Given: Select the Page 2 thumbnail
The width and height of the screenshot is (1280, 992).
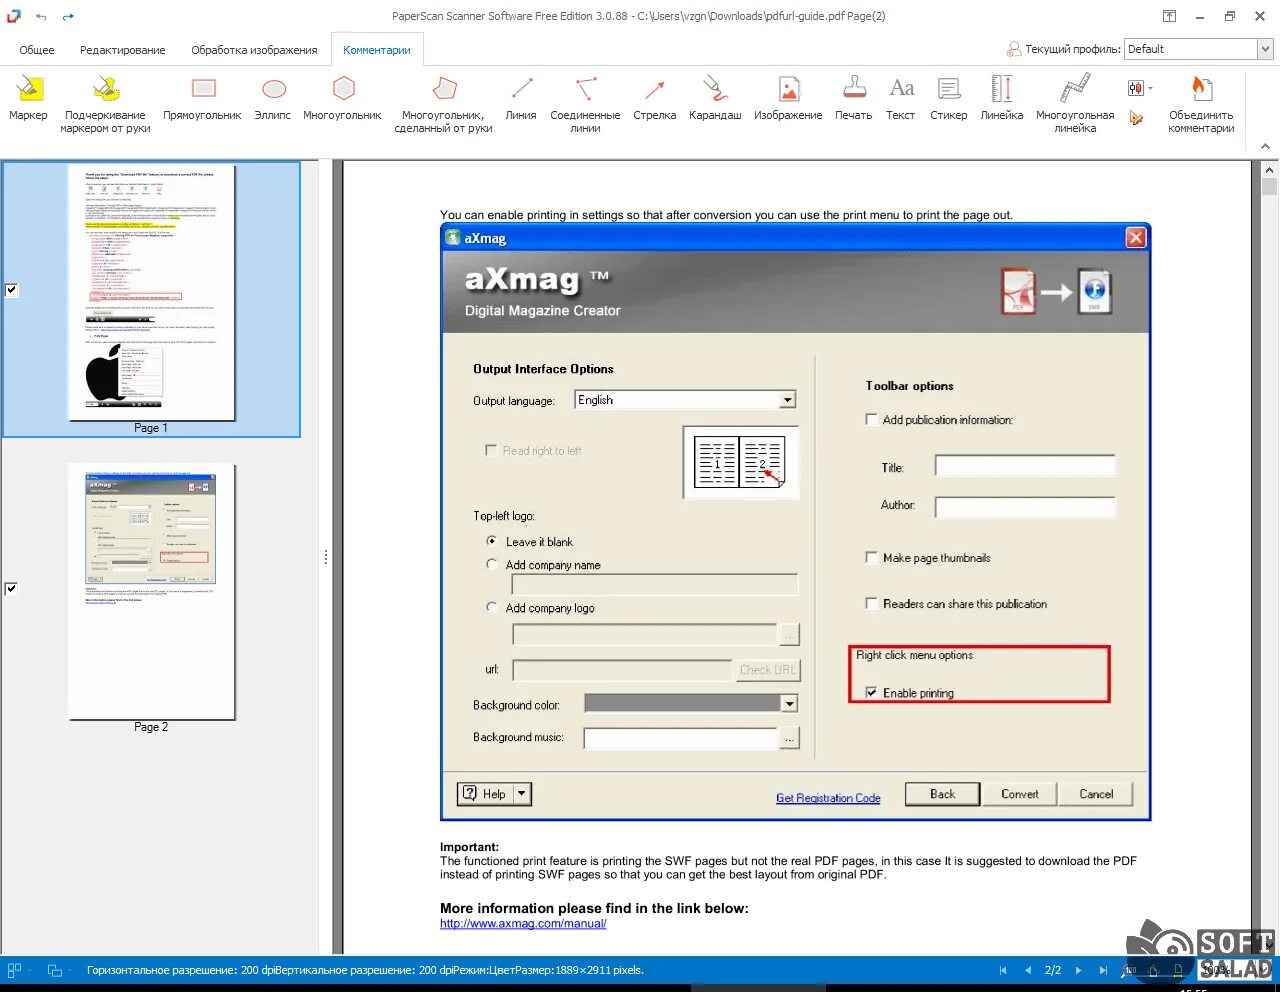Looking at the screenshot, I should pos(152,591).
